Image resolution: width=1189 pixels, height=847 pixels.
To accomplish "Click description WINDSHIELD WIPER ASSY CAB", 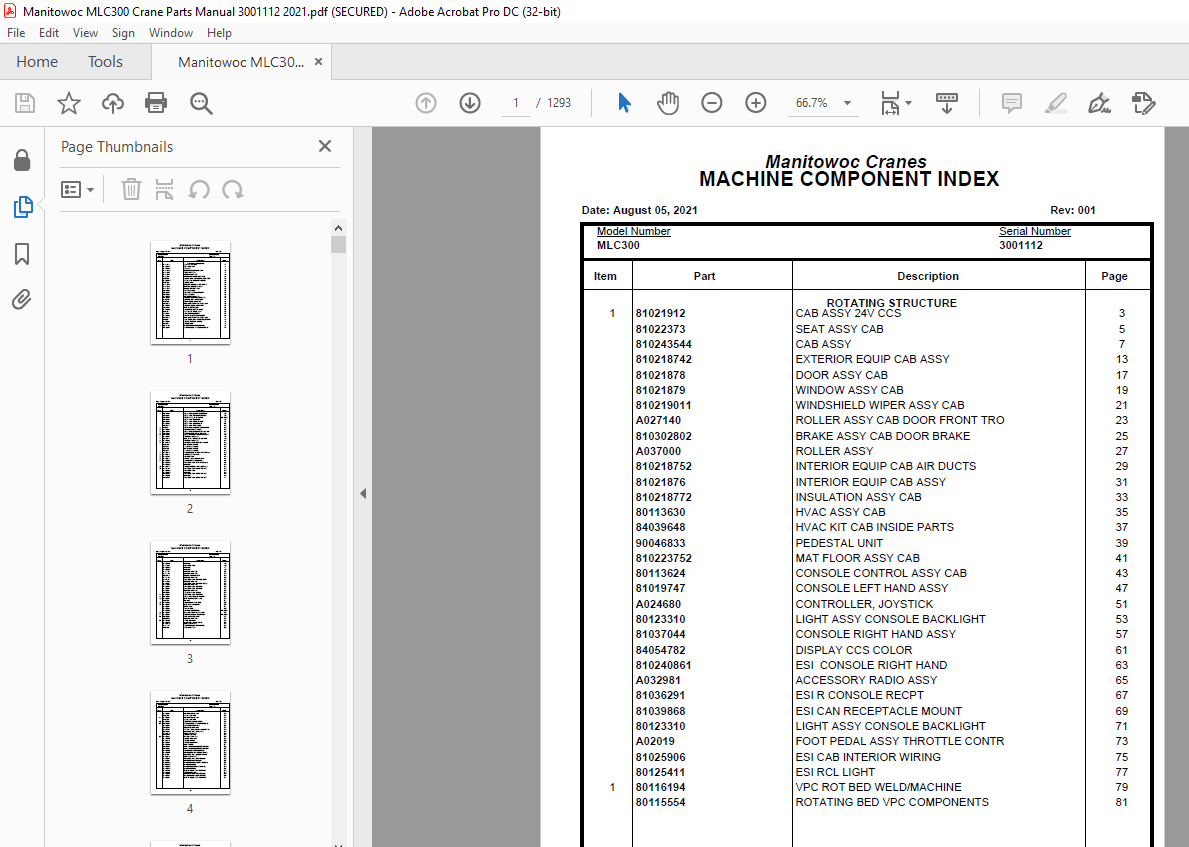I will 880,405.
